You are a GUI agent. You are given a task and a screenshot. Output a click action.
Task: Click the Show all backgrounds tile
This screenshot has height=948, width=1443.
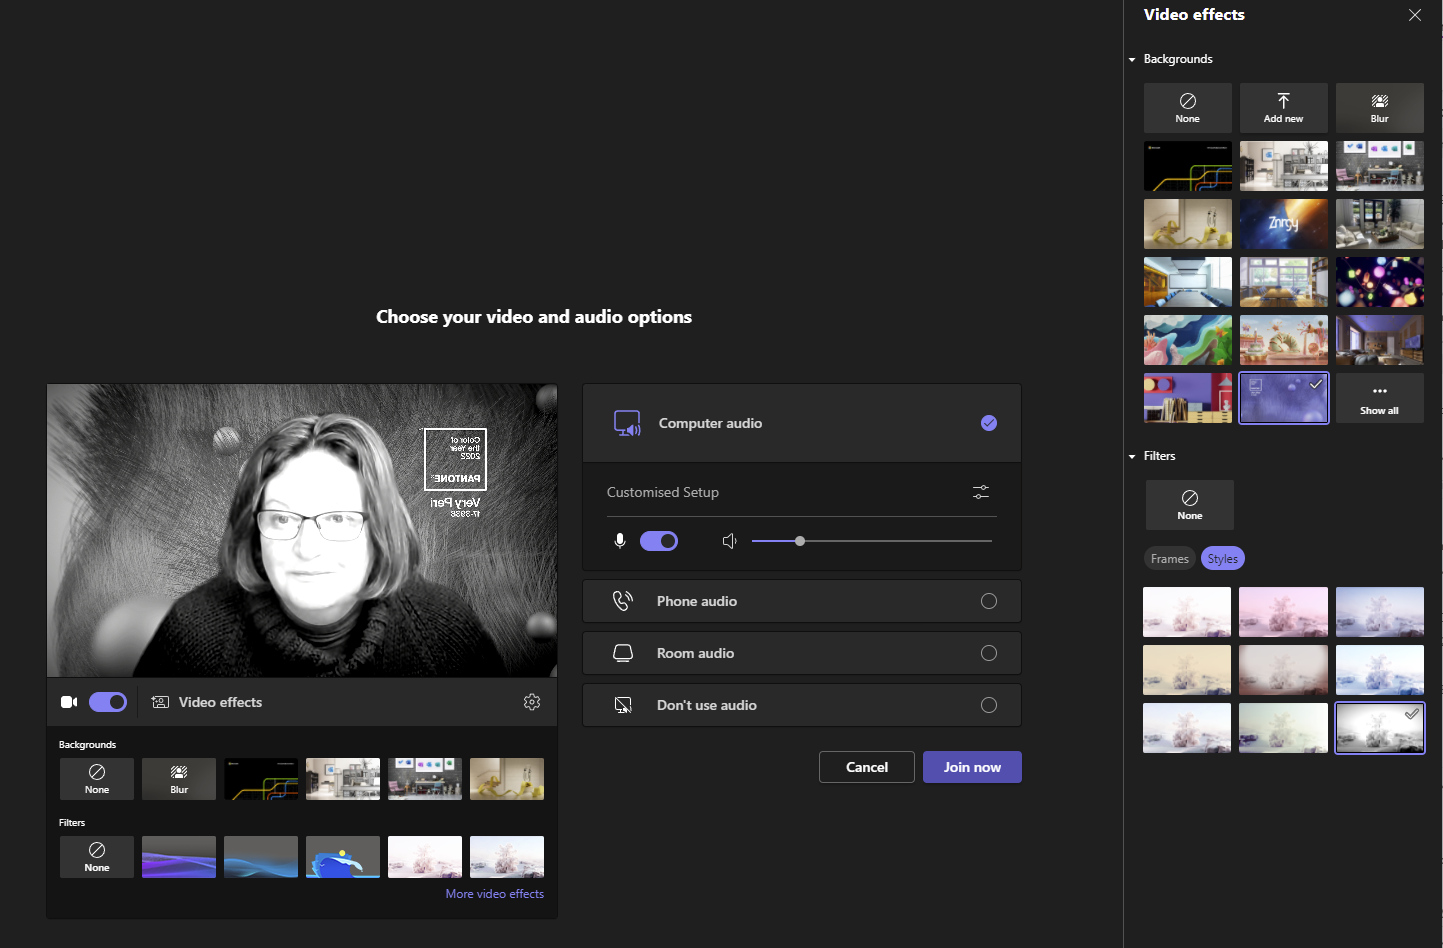coord(1379,397)
